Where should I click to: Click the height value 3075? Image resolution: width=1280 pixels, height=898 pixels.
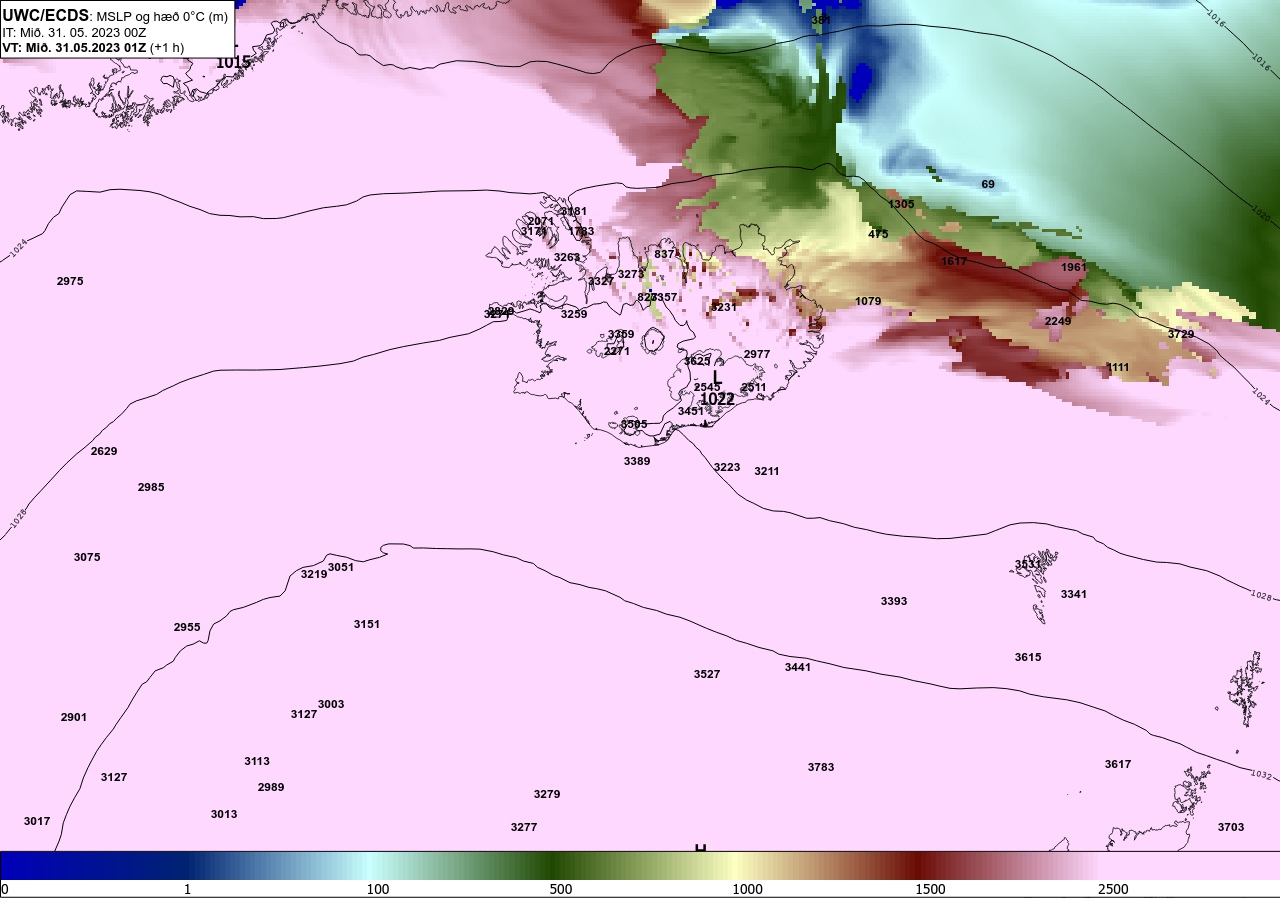[87, 557]
